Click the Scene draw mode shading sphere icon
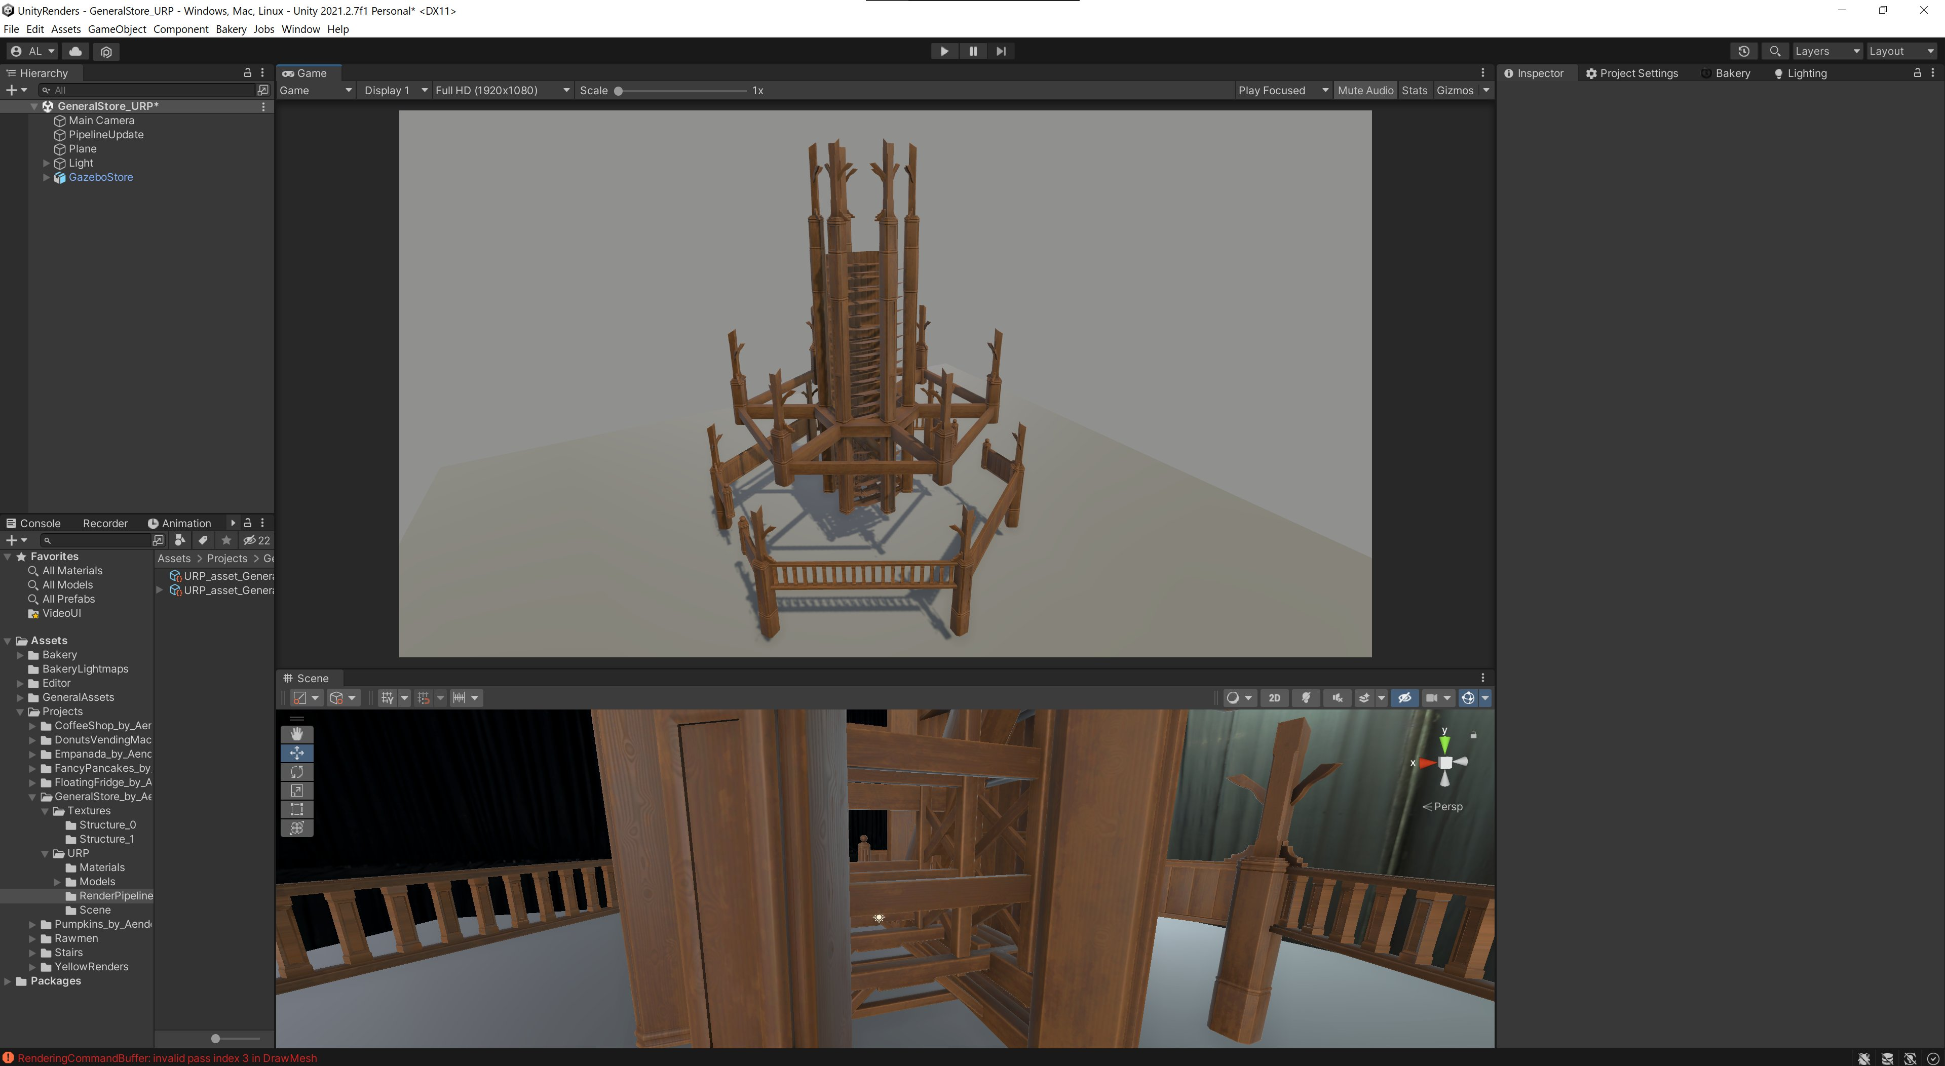This screenshot has height=1066, width=1945. tap(1233, 698)
